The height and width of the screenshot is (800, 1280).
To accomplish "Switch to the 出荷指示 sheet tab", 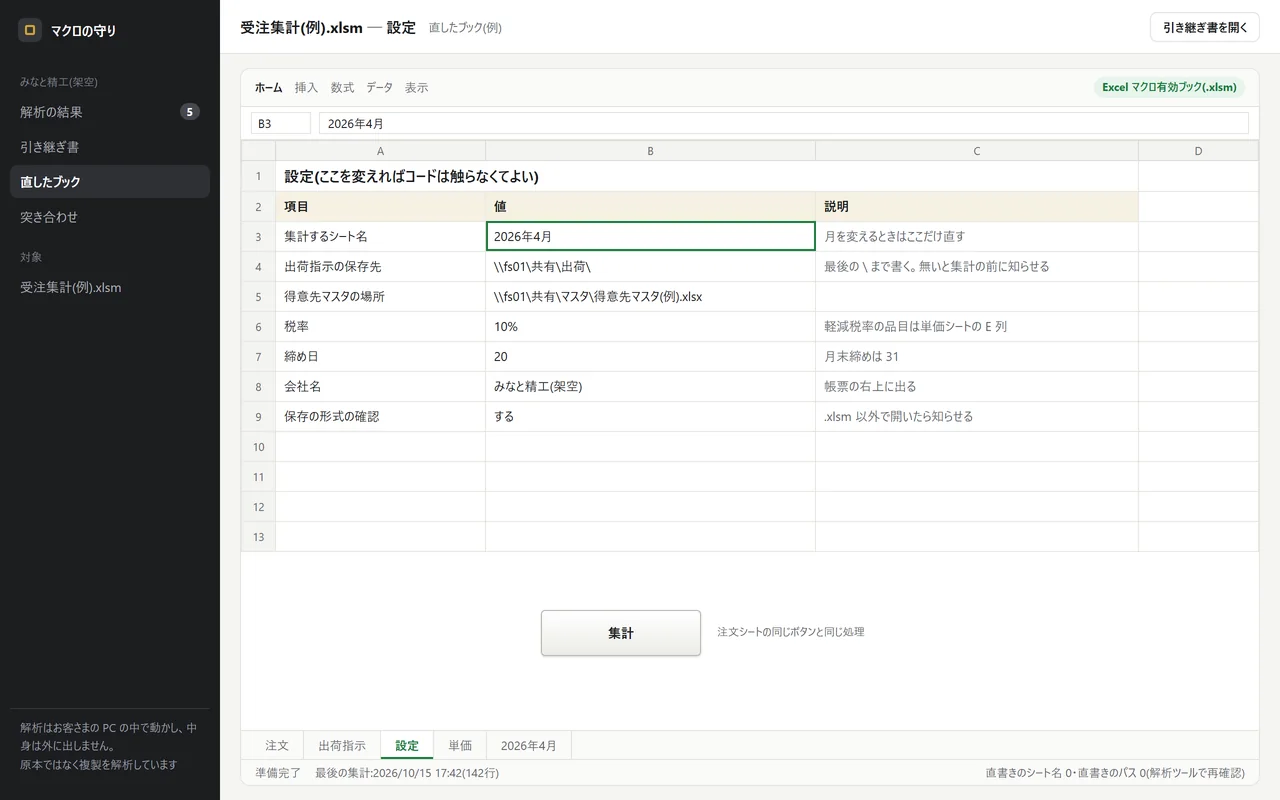I will click(x=342, y=745).
